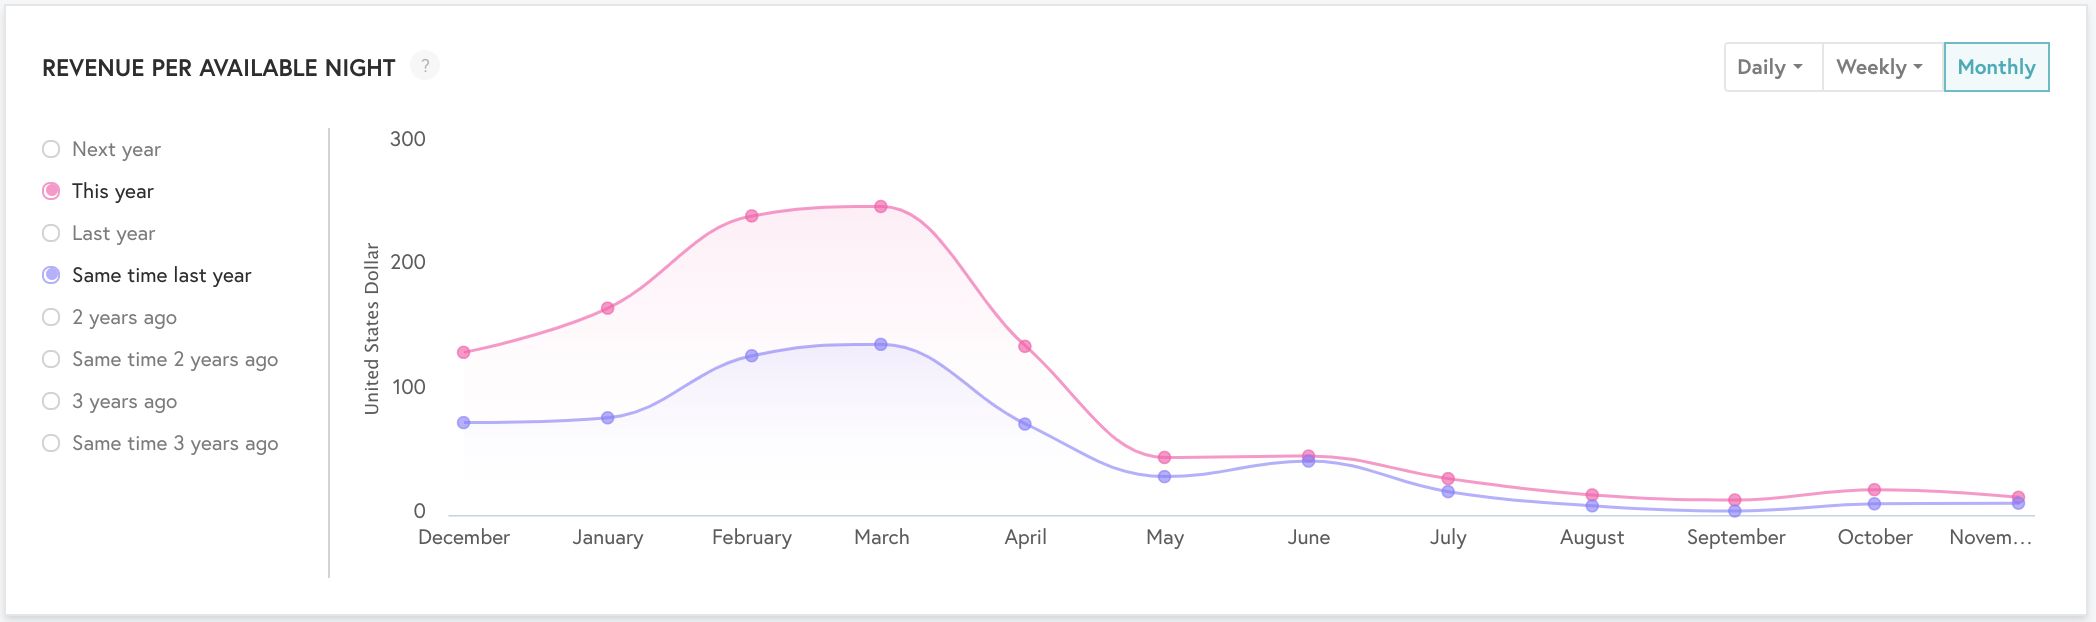Click This year October data point
Screen dimensions: 2096x622
[1874, 490]
